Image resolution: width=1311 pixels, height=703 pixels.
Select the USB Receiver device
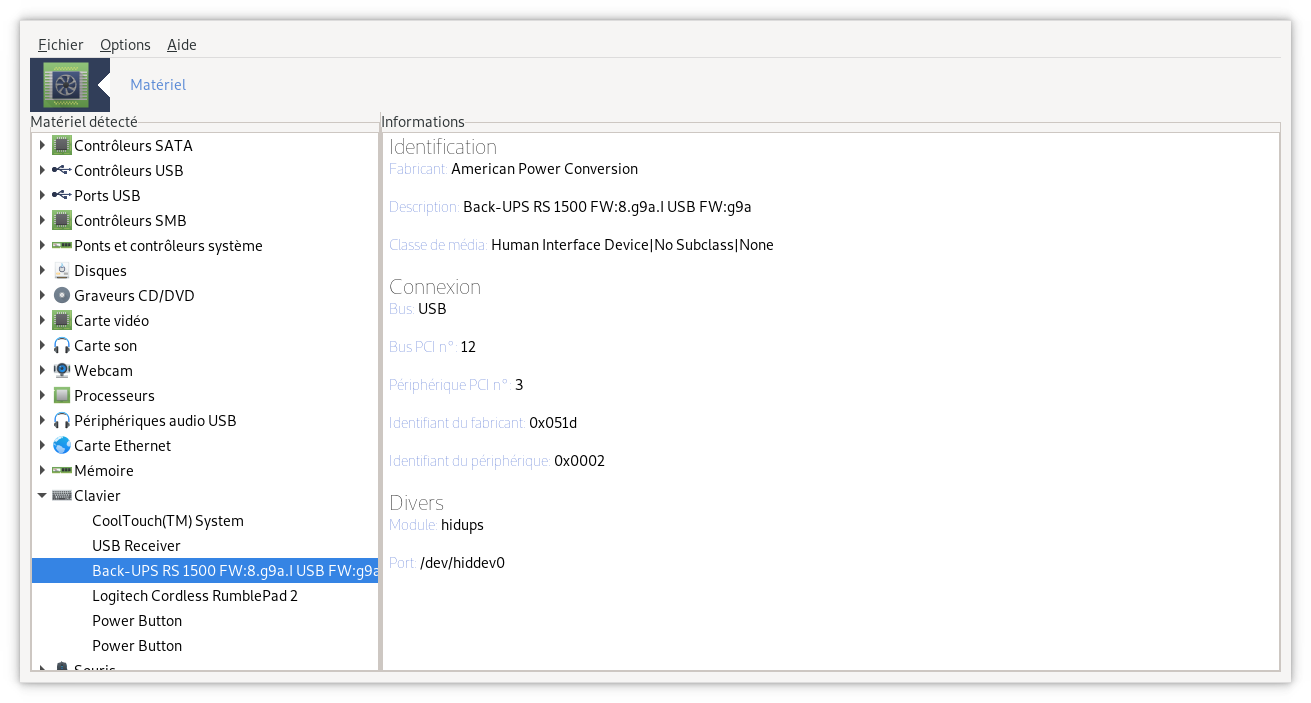click(x=136, y=546)
